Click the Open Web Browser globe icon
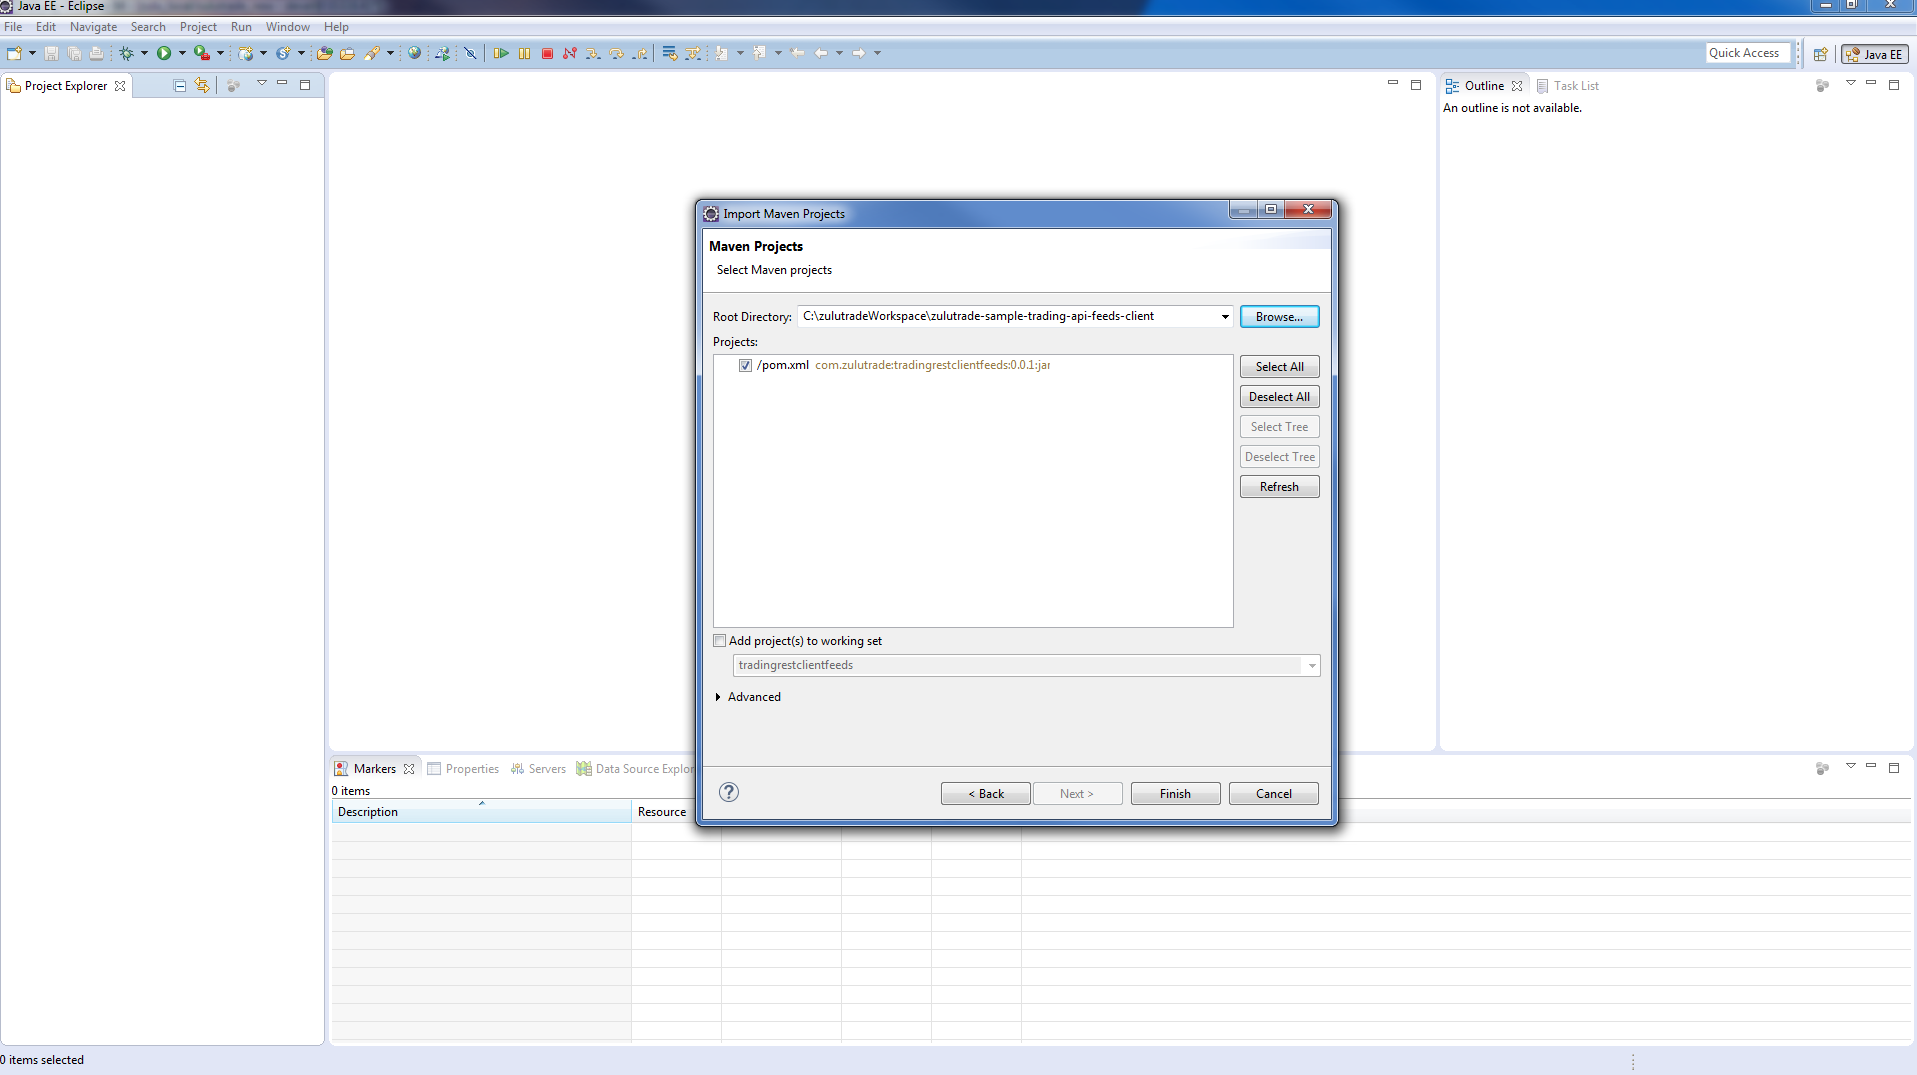The height and width of the screenshot is (1075, 1917). [x=414, y=53]
